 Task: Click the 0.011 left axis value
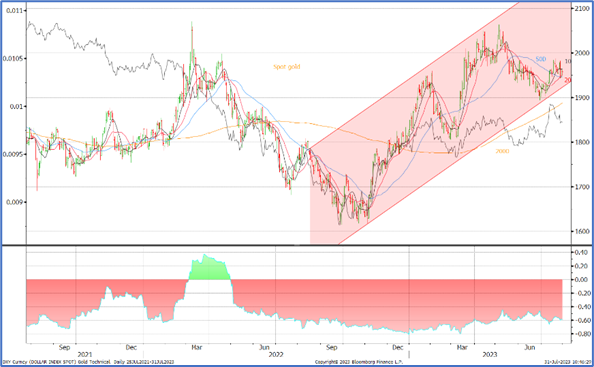point(13,10)
